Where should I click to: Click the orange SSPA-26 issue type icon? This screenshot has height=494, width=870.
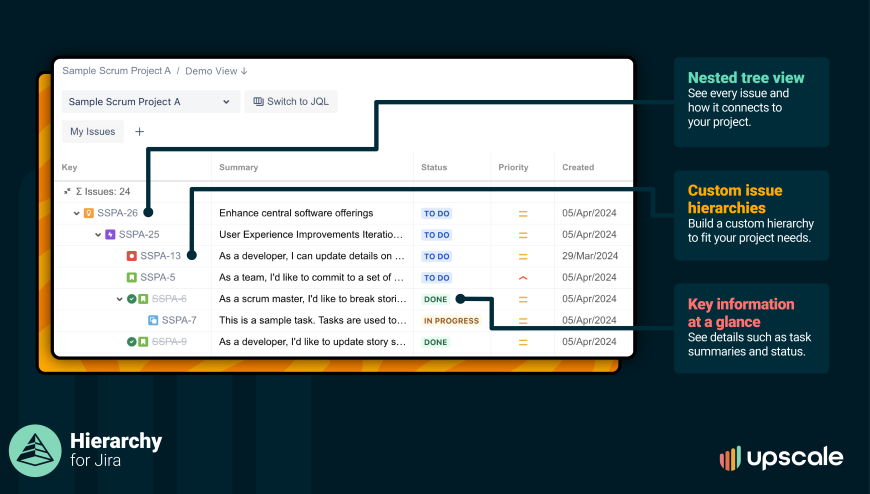(89, 213)
